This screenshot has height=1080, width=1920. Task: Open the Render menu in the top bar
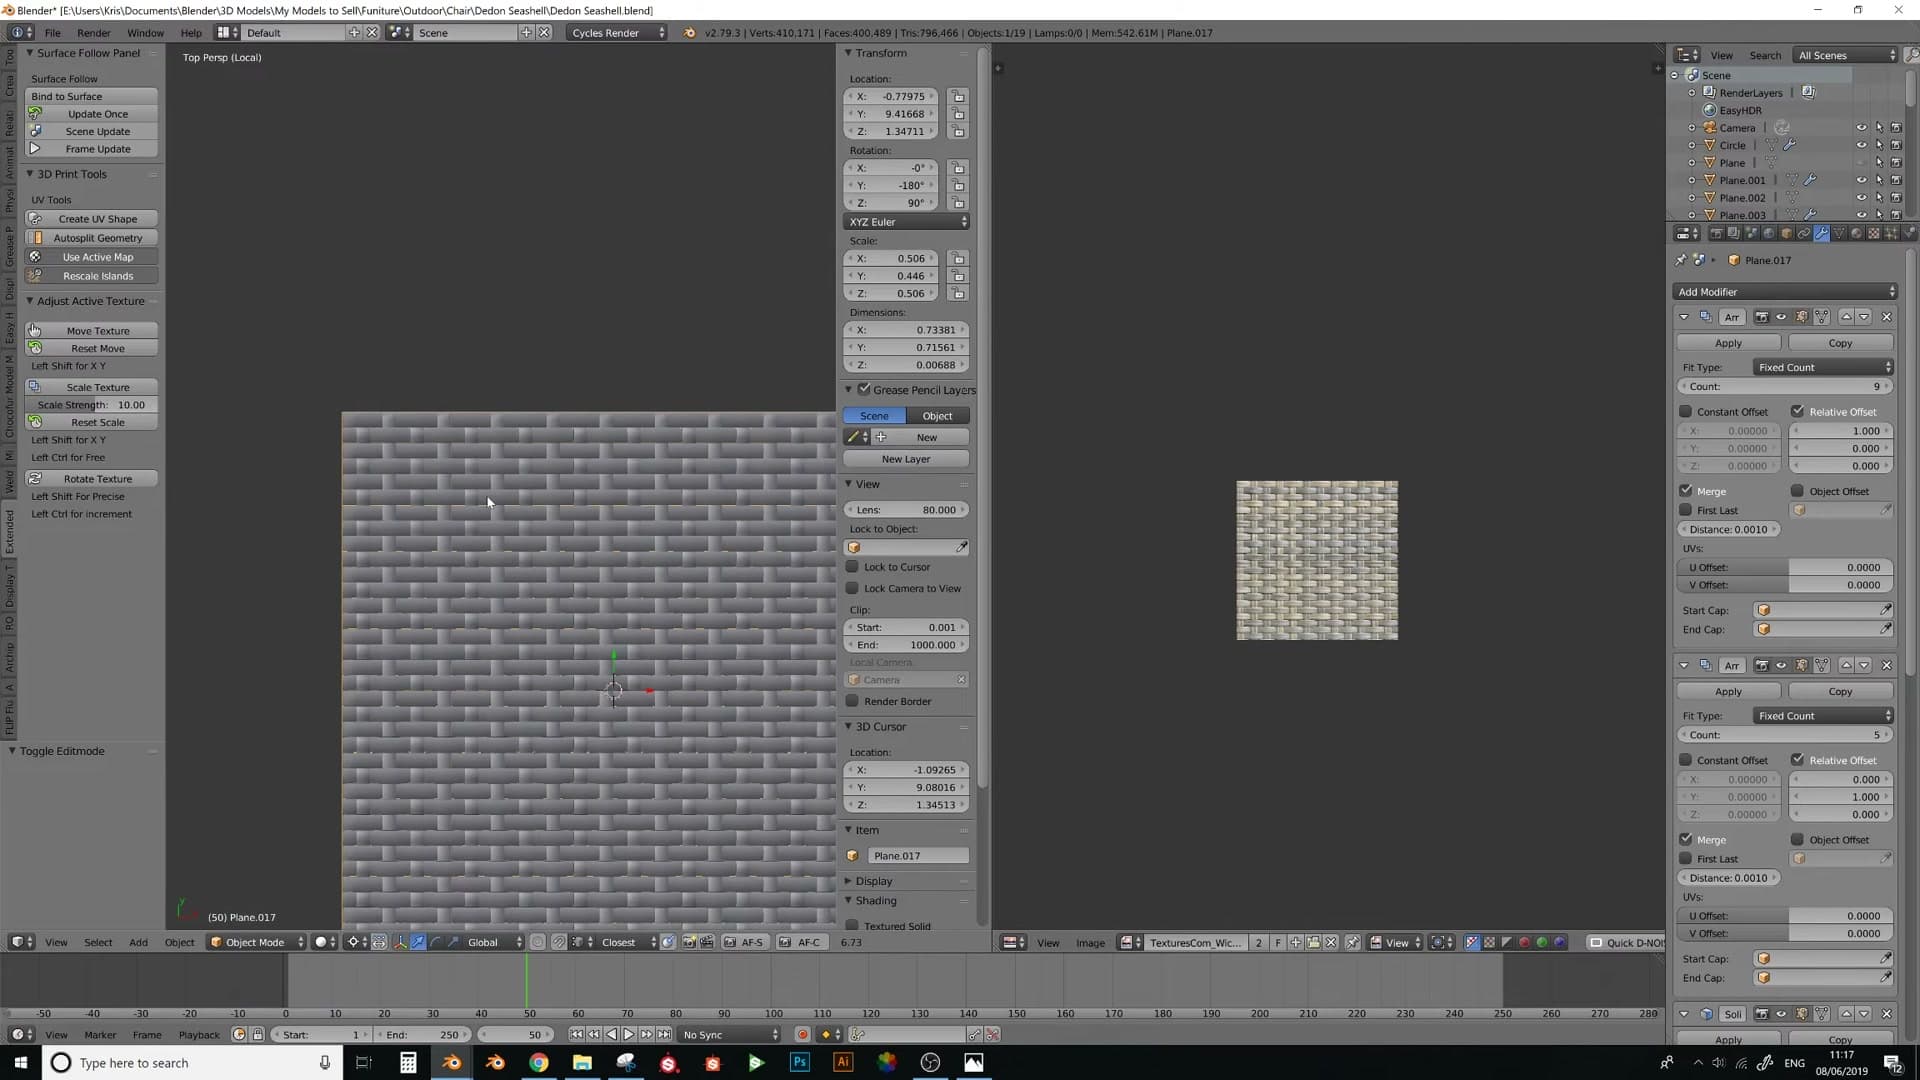point(94,32)
